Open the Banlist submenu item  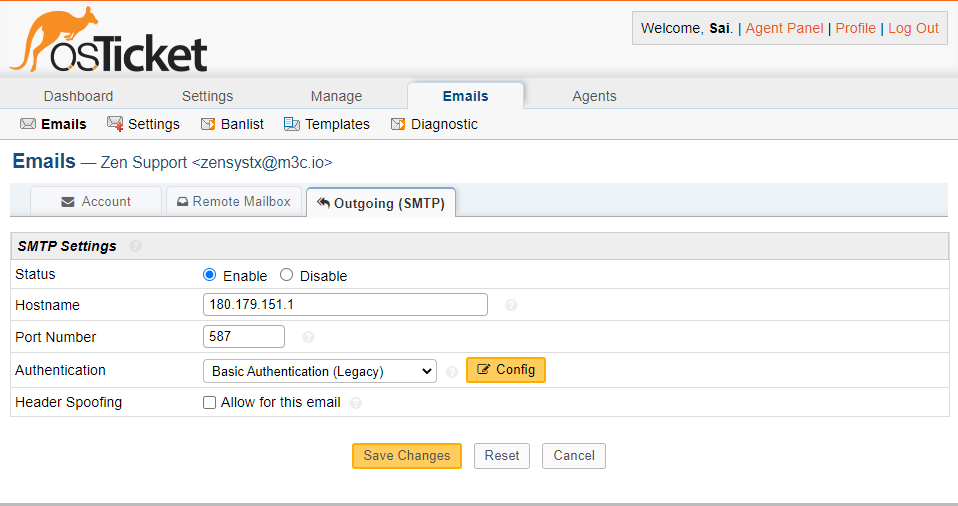point(232,124)
